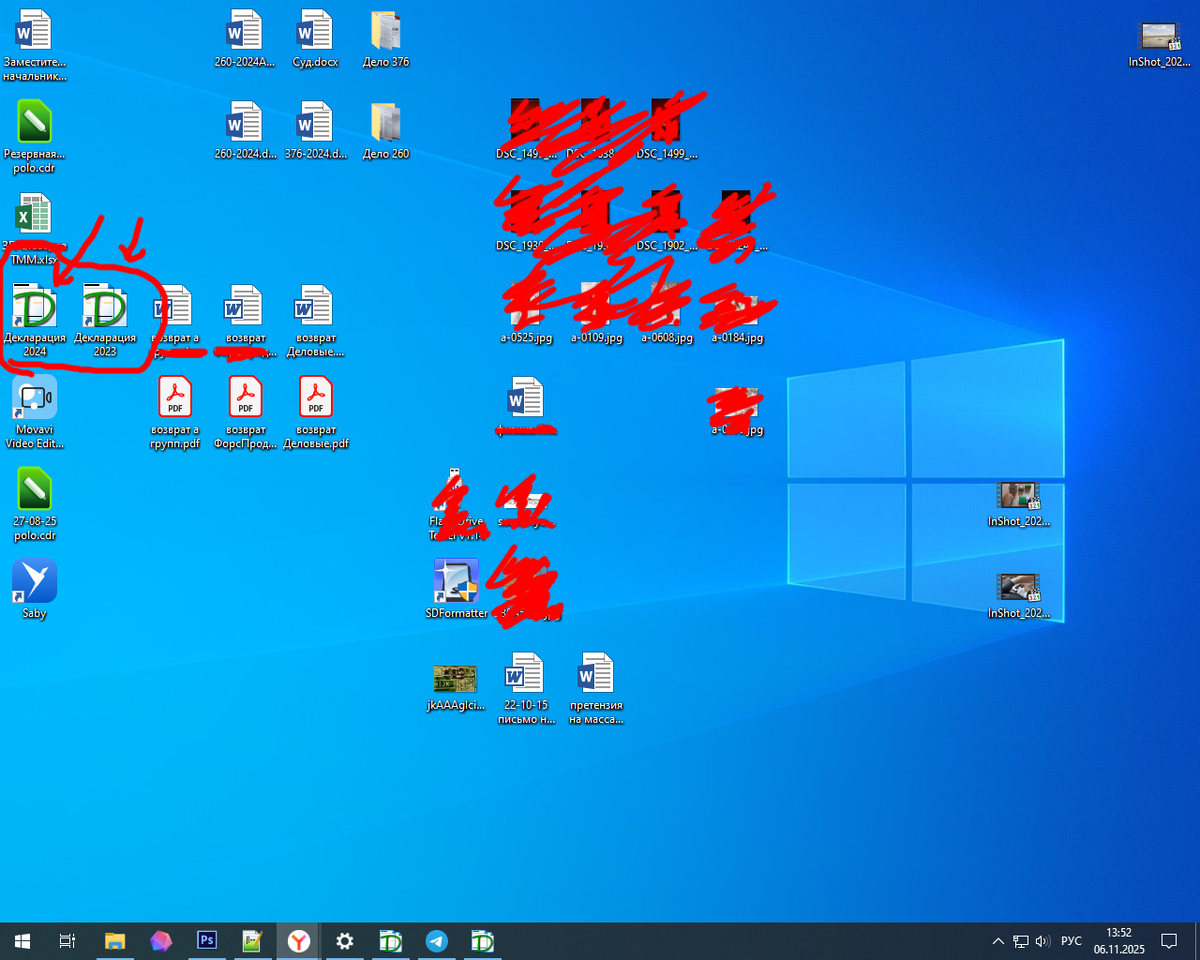Select the претензия на масса... document
Screen dimensions: 1200x960
tap(596, 688)
